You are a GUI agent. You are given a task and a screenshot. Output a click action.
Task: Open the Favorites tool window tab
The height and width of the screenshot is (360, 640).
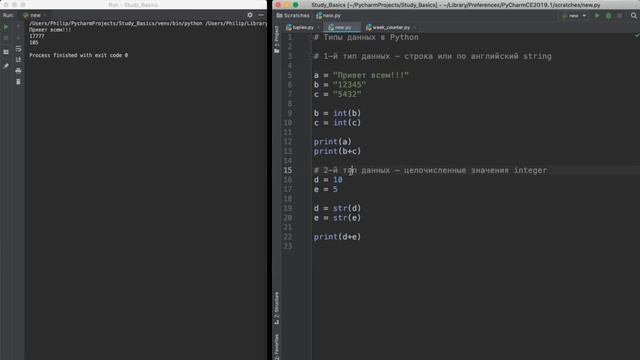(277, 347)
